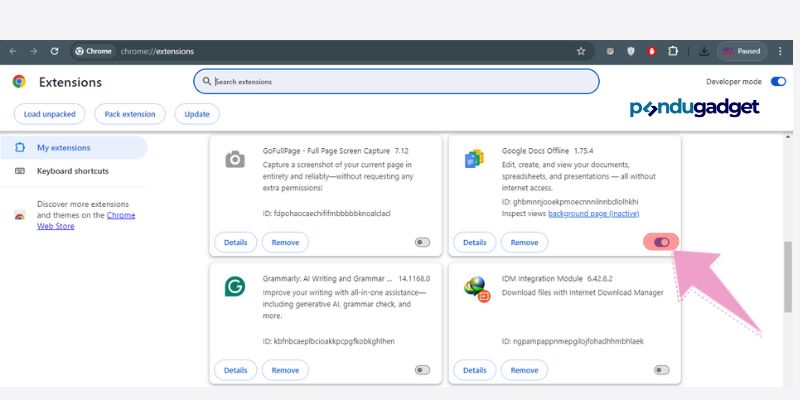
Task: Click the Extensions page heading
Action: pyautogui.click(x=70, y=82)
